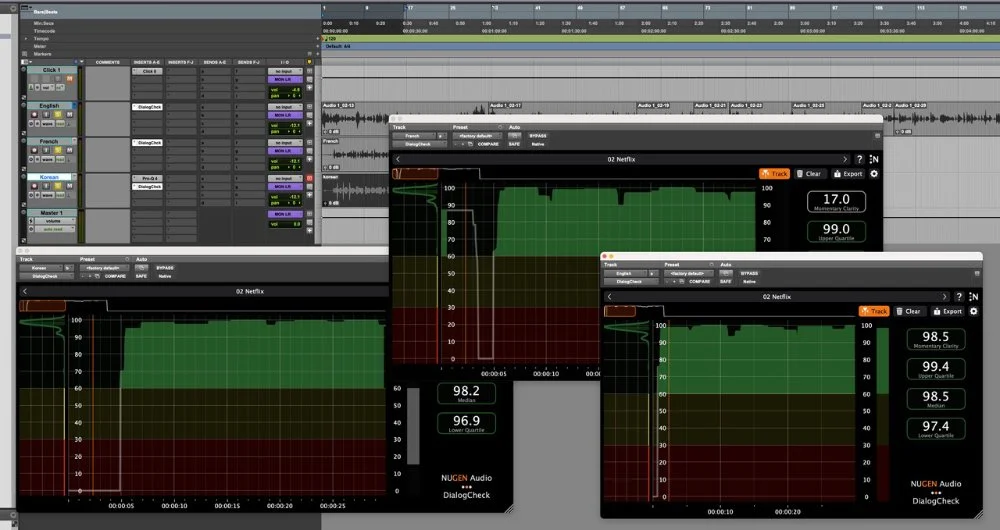
Task: Go to previous preset arrow in English DialogCheck
Action: (610, 297)
